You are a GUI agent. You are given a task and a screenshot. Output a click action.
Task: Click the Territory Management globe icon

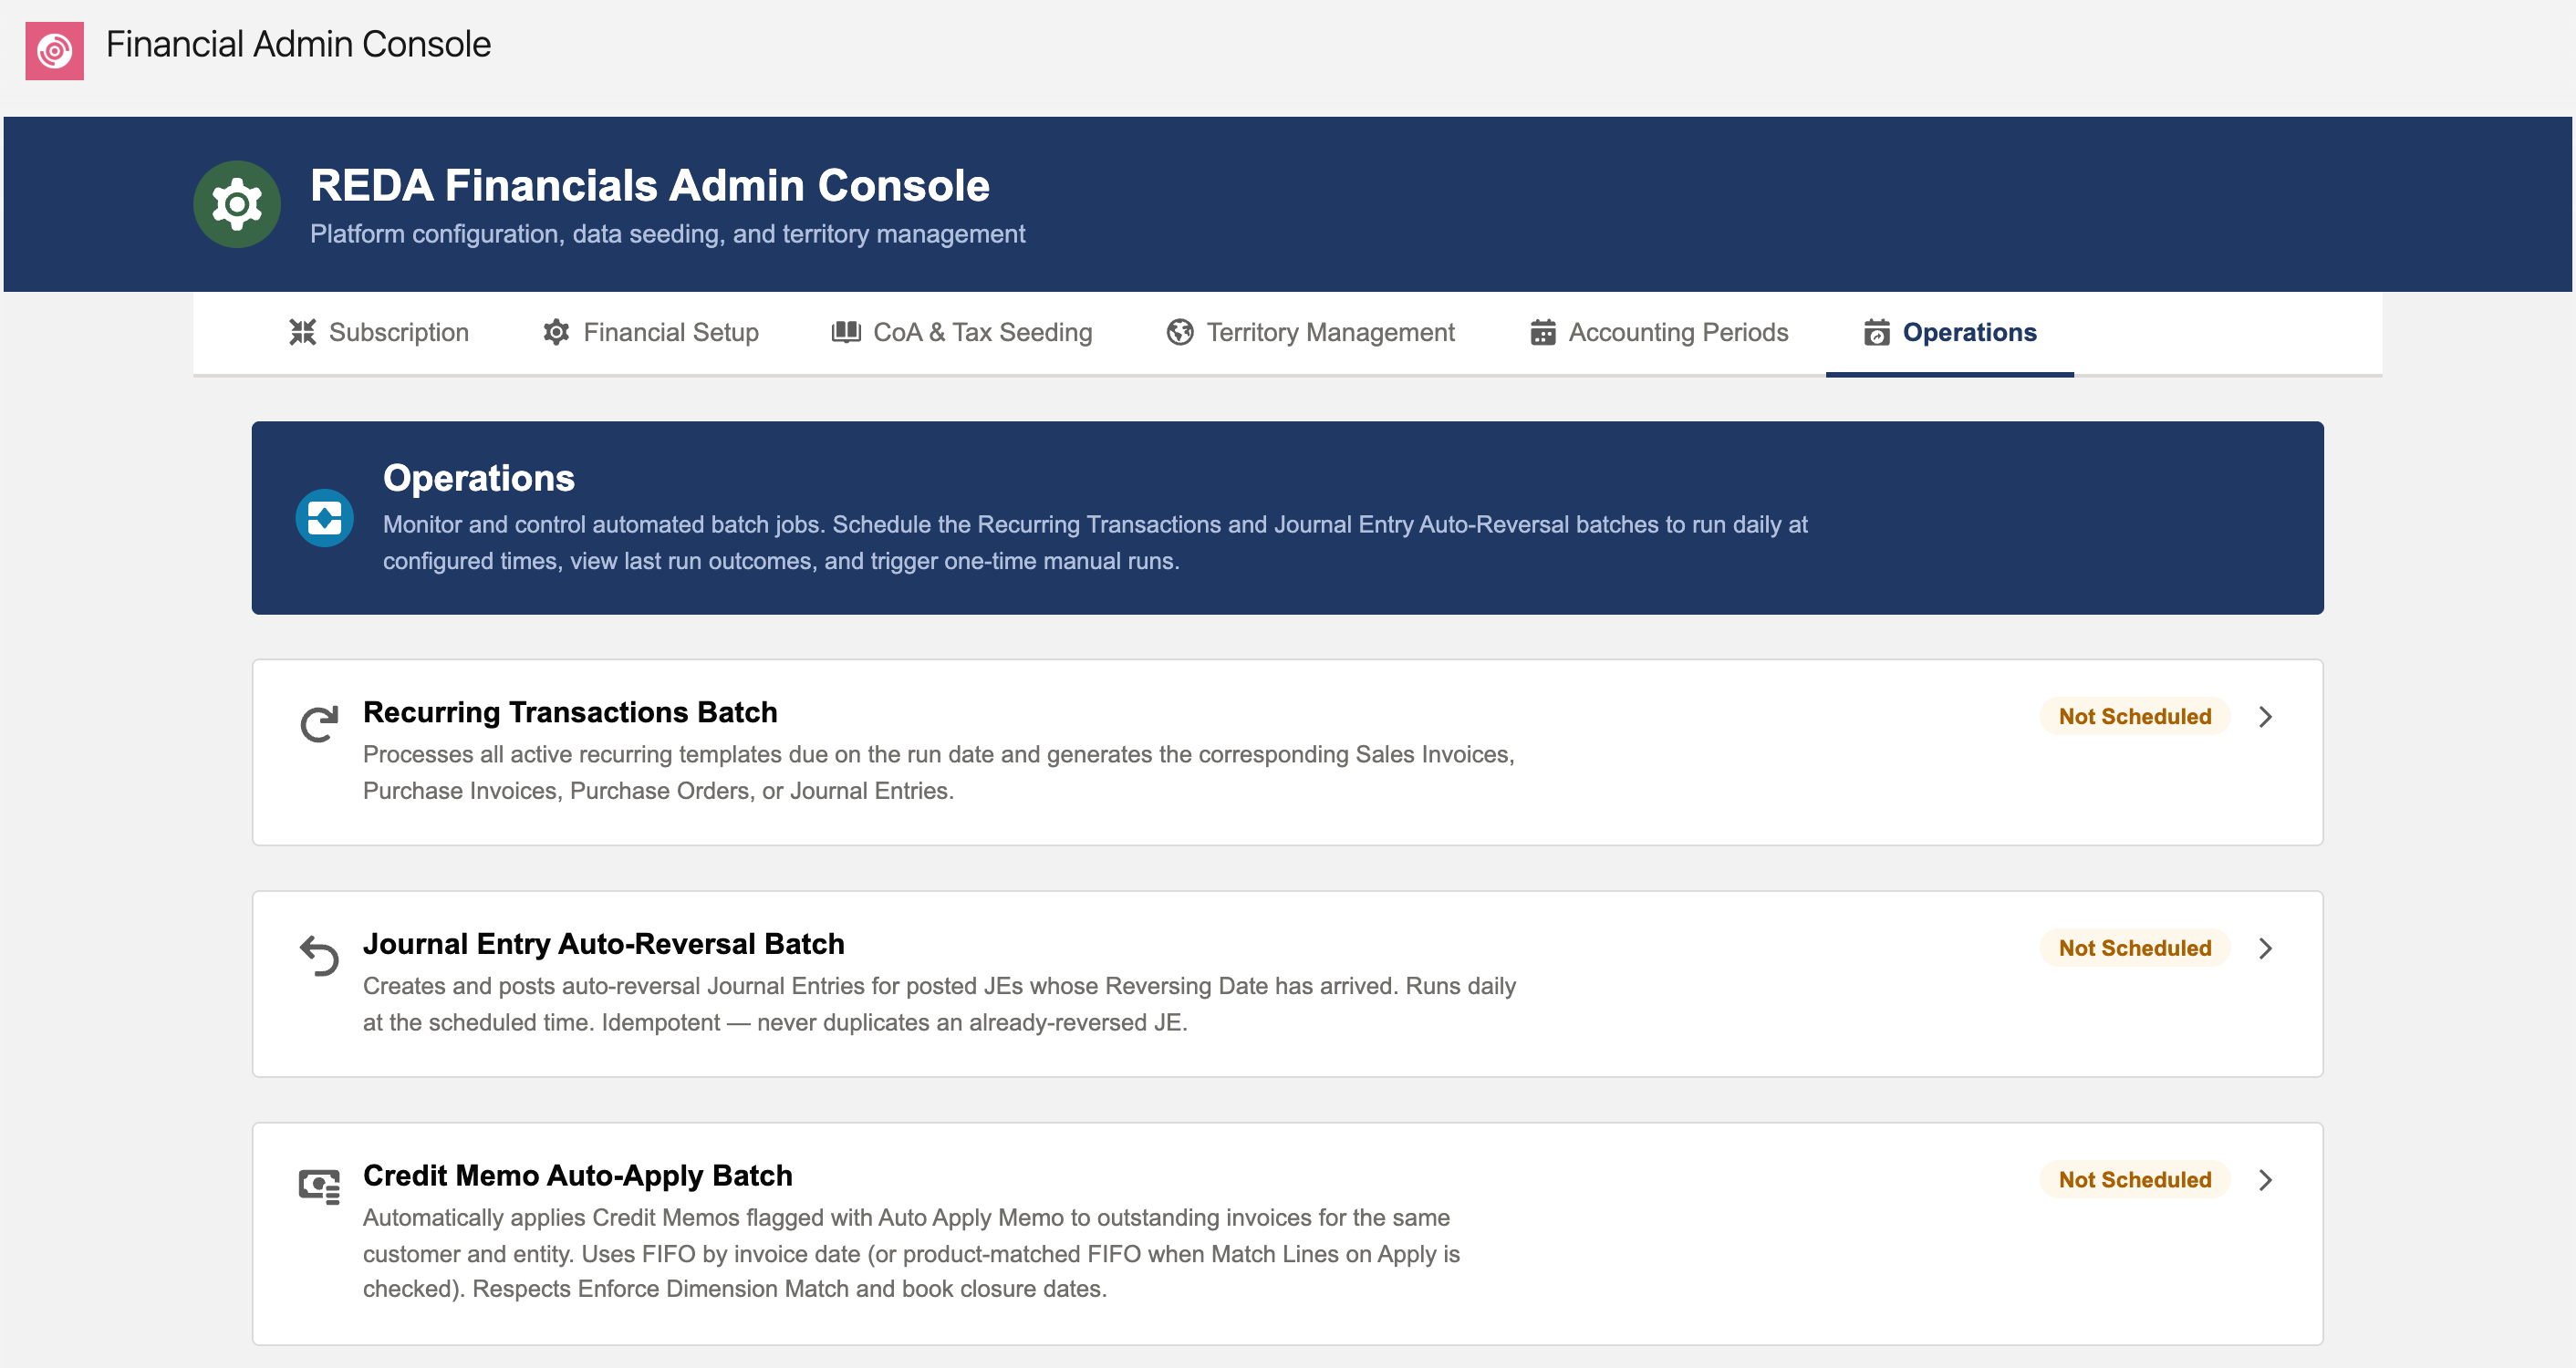(x=1180, y=332)
